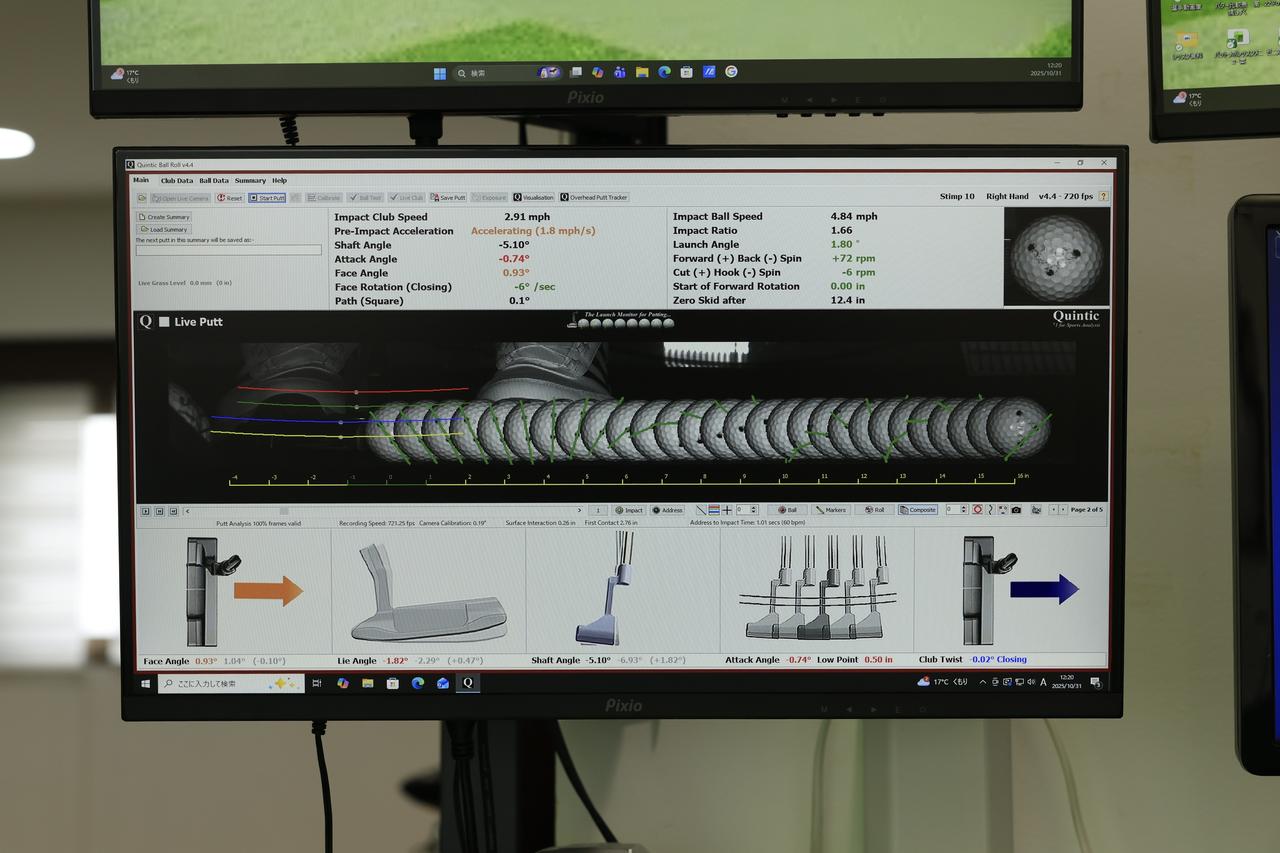The height and width of the screenshot is (853, 1280).
Task: Click the frame scrollbar track
Action: tap(400, 510)
